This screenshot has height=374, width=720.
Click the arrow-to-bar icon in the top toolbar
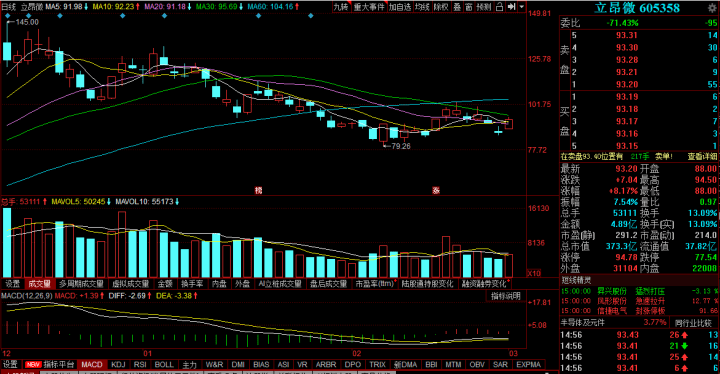point(512,7)
